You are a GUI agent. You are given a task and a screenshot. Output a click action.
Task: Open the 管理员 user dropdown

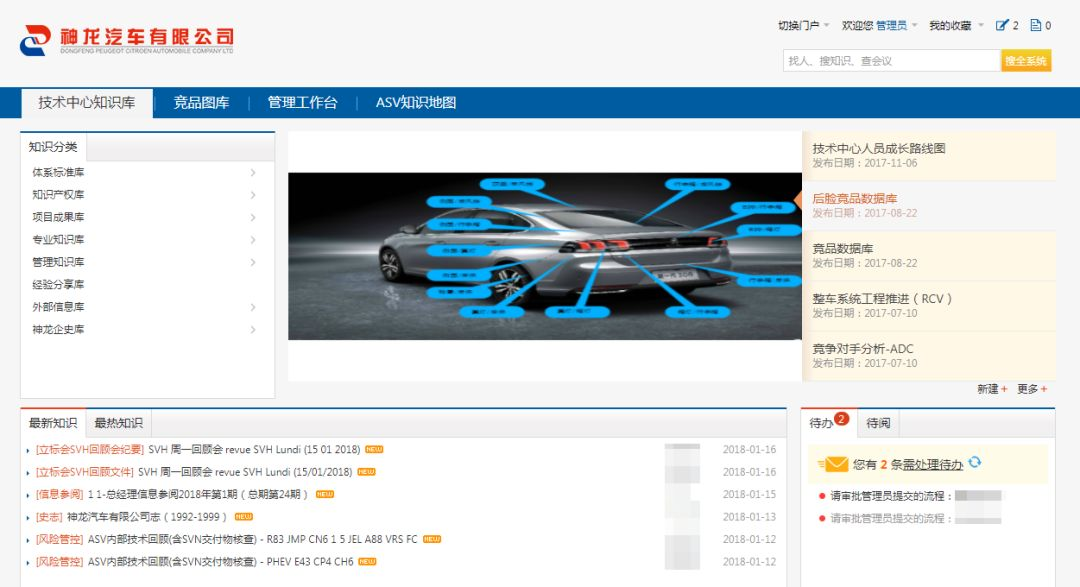[896, 25]
